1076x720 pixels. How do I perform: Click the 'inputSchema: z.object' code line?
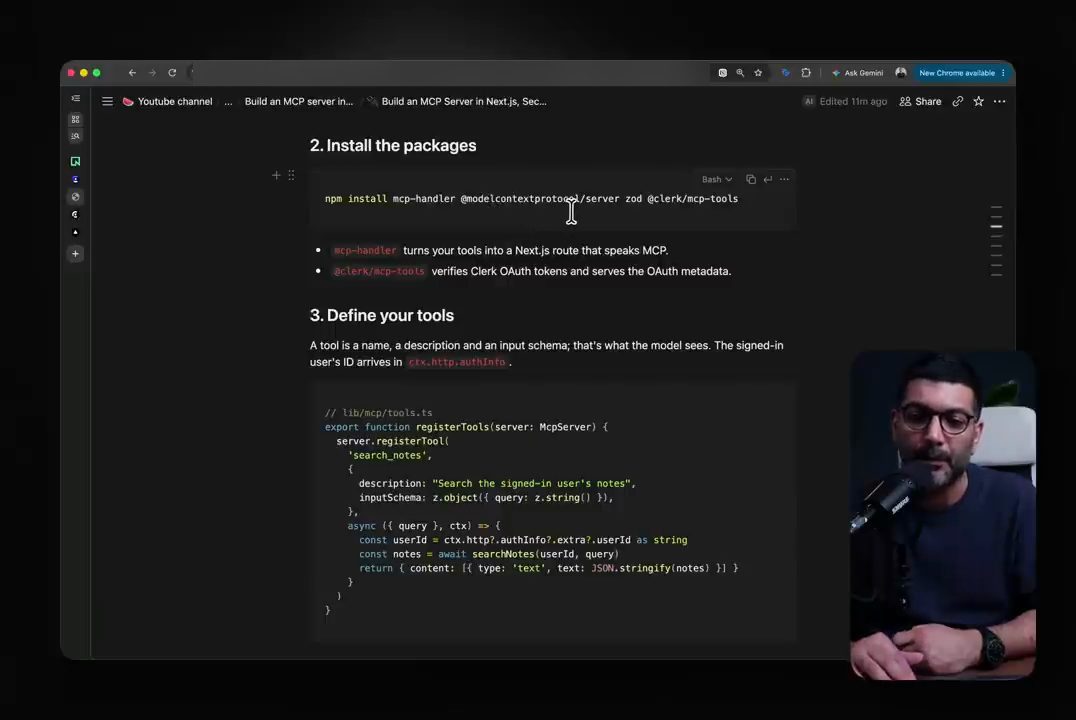(x=486, y=498)
